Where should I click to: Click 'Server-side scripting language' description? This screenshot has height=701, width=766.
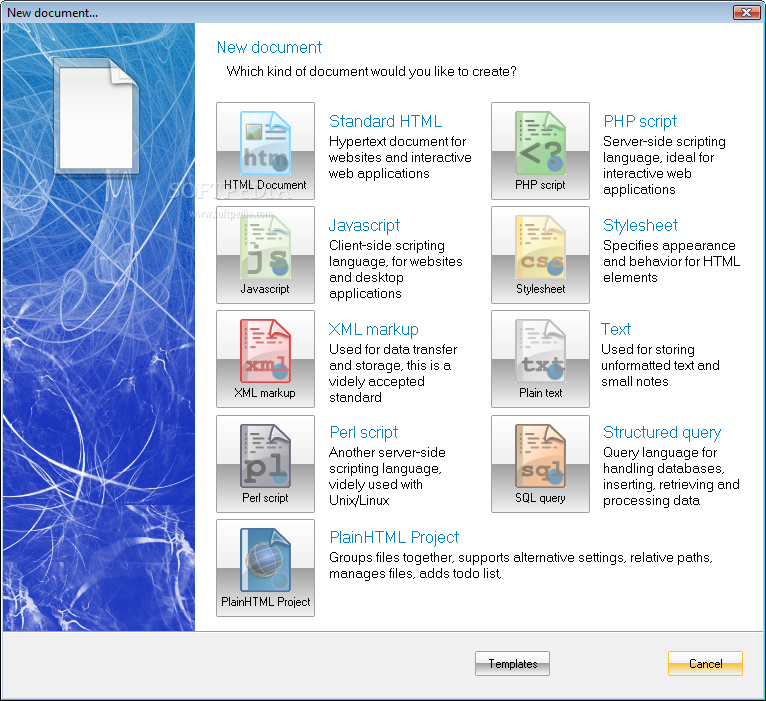(664, 165)
